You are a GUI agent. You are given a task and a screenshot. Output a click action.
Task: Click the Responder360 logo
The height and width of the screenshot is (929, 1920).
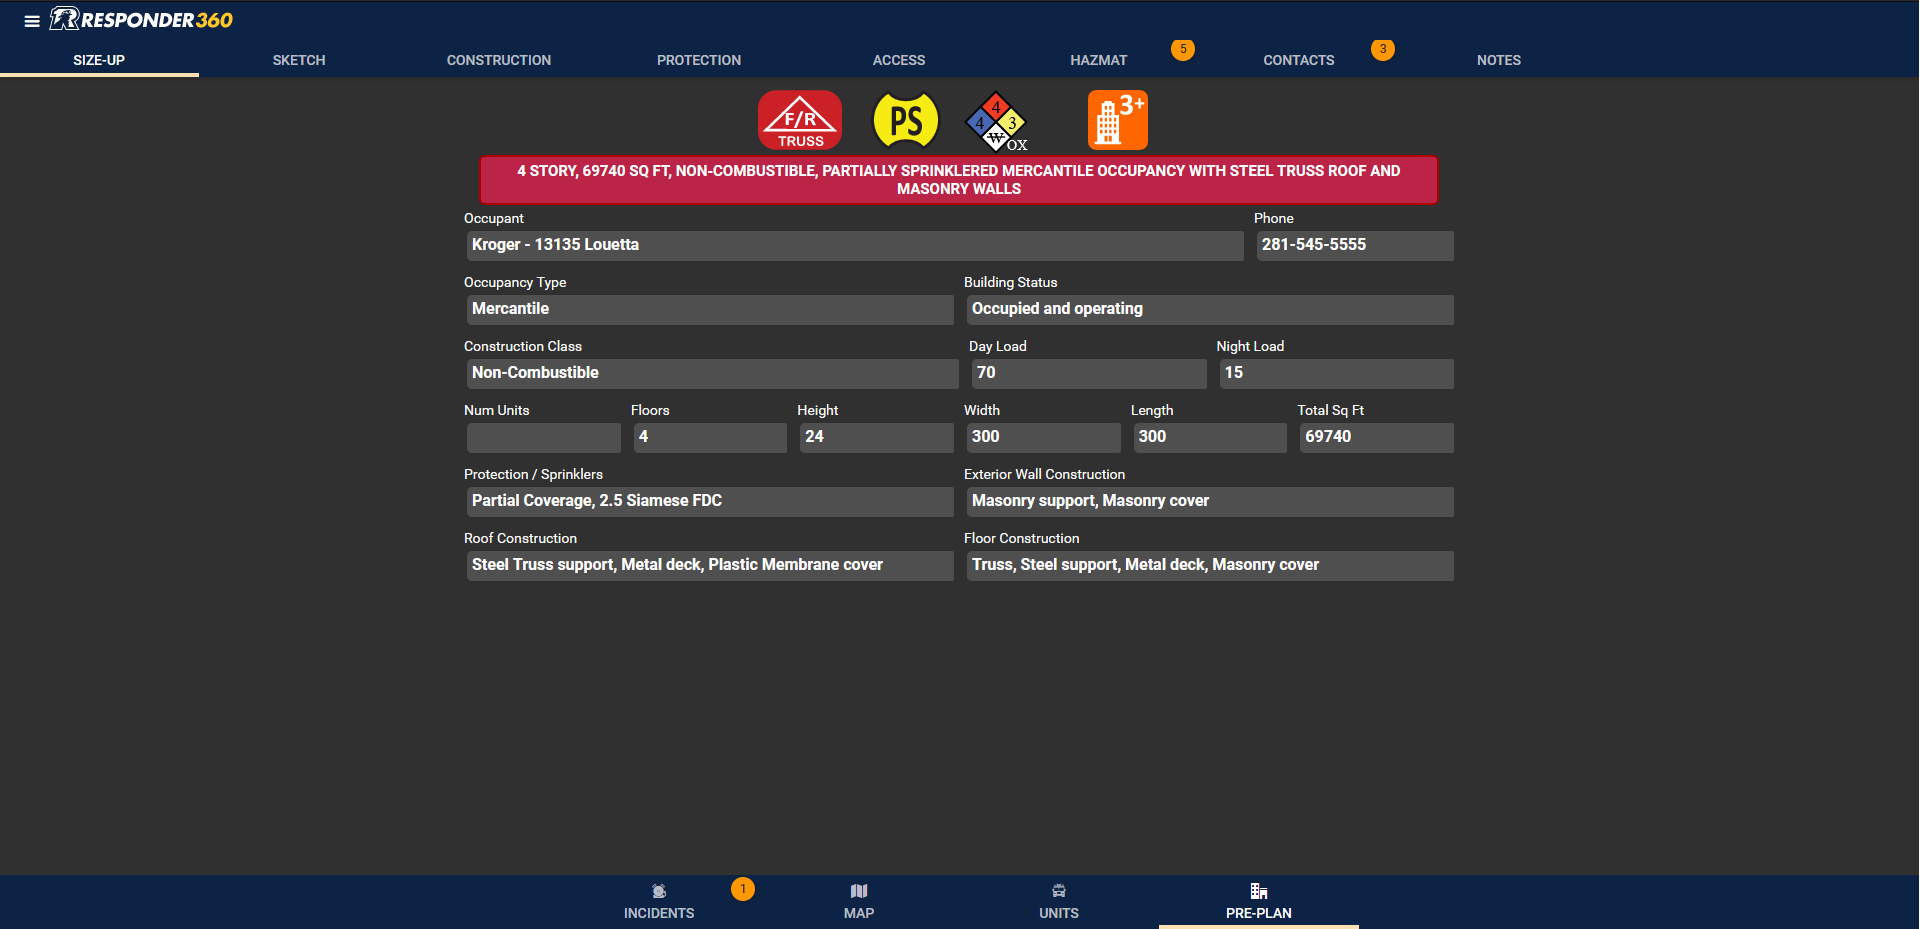140,18
